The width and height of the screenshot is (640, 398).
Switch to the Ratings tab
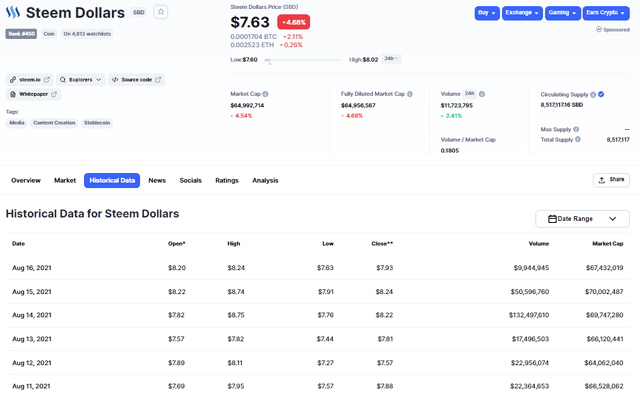(x=227, y=180)
